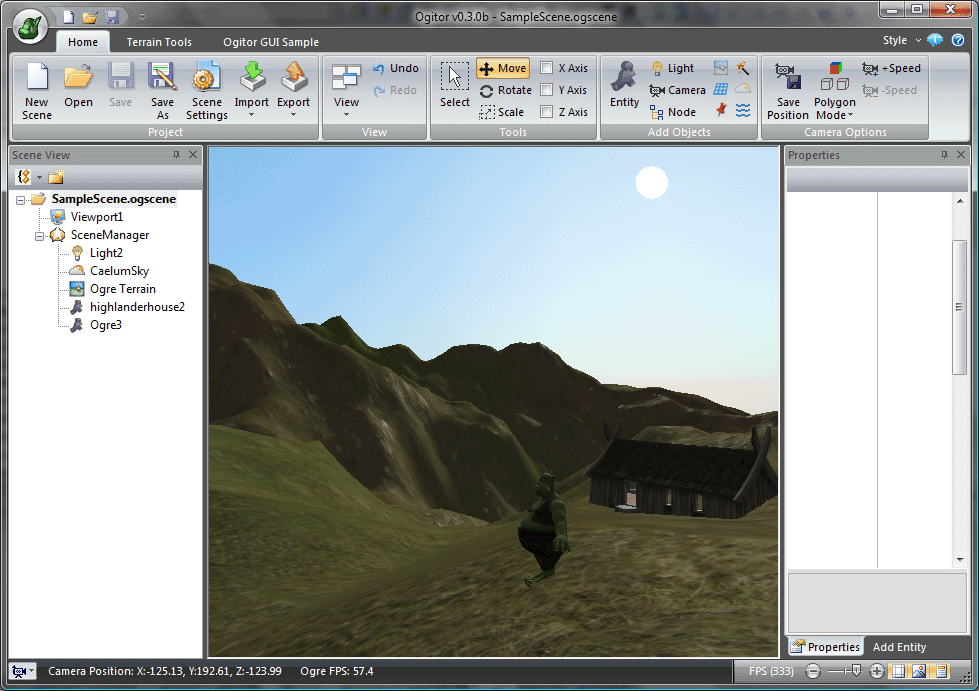Add an Entity object

click(x=624, y=86)
